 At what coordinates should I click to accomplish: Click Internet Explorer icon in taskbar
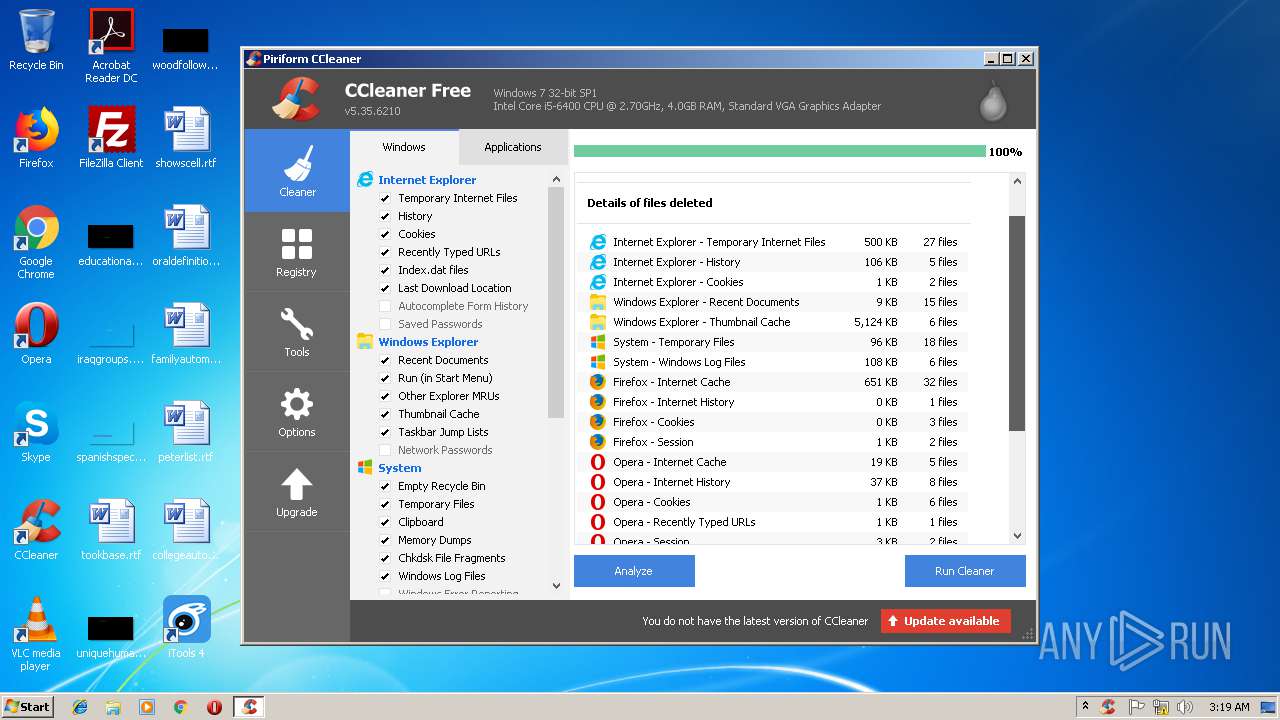[80, 707]
